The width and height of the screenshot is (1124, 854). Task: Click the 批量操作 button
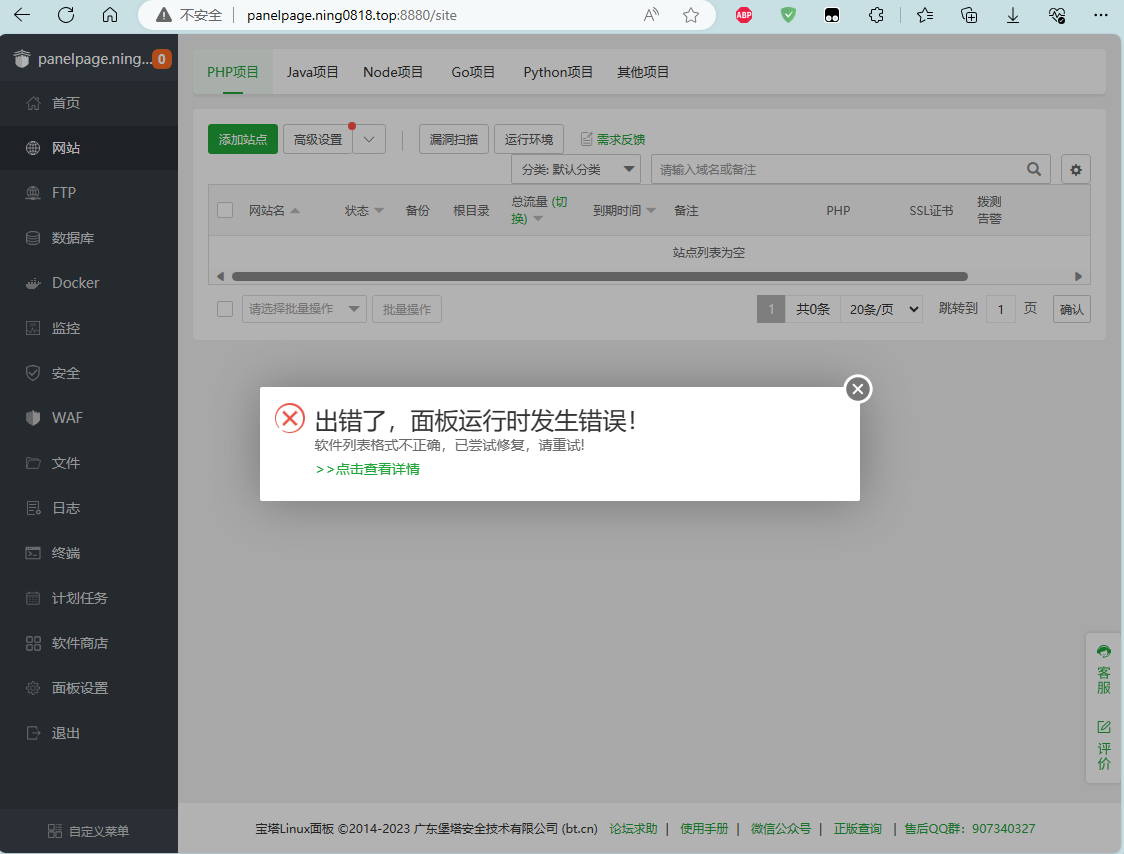pos(407,309)
